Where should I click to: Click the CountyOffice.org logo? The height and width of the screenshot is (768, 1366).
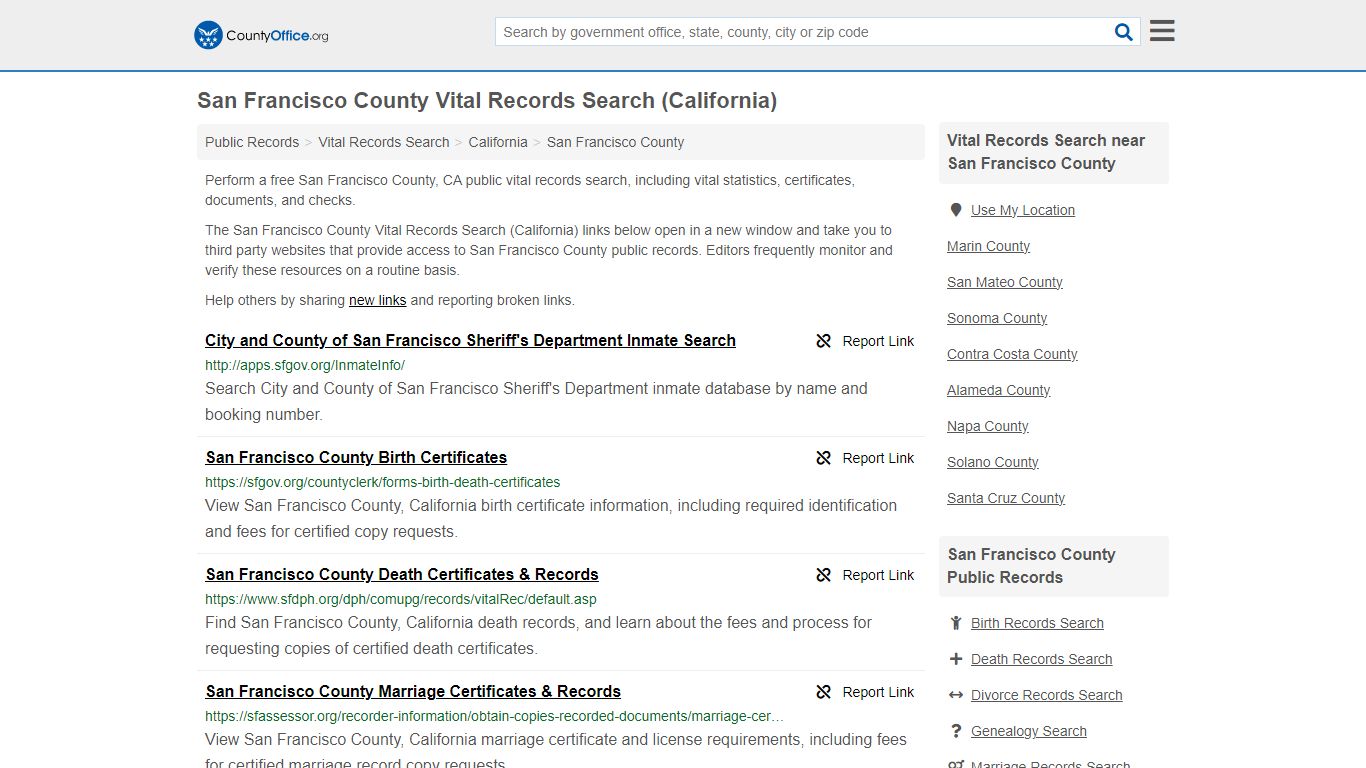pyautogui.click(x=261, y=35)
